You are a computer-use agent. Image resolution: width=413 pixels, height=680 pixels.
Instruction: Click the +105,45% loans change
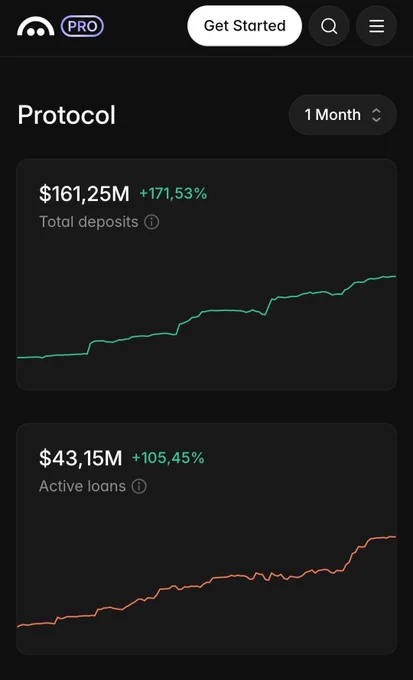[x=168, y=458]
